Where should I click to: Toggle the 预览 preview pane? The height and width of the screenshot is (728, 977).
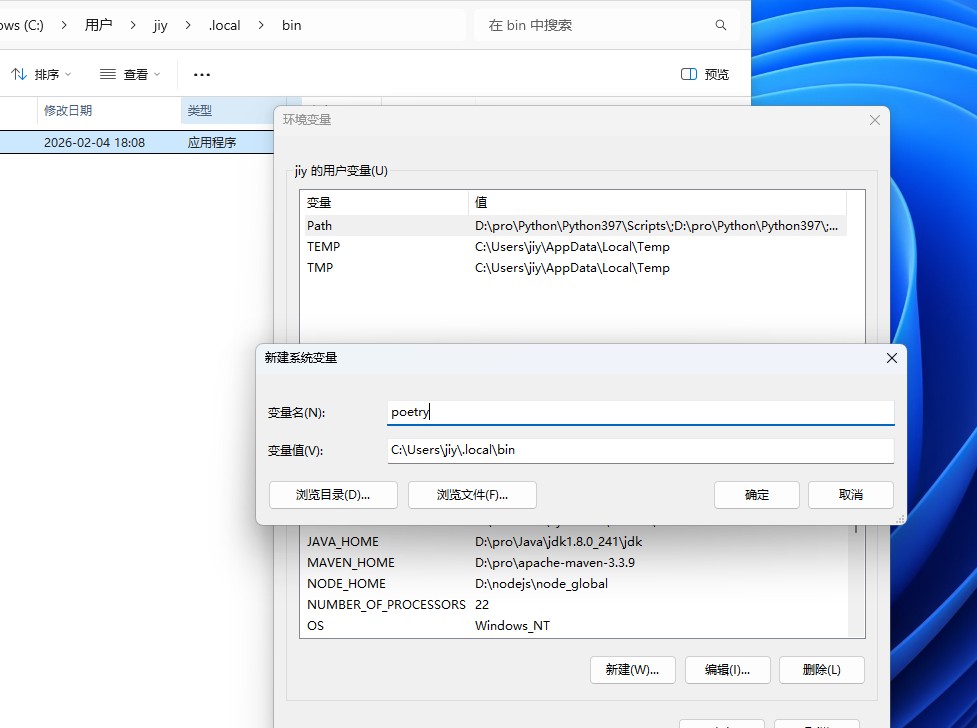pyautogui.click(x=705, y=74)
